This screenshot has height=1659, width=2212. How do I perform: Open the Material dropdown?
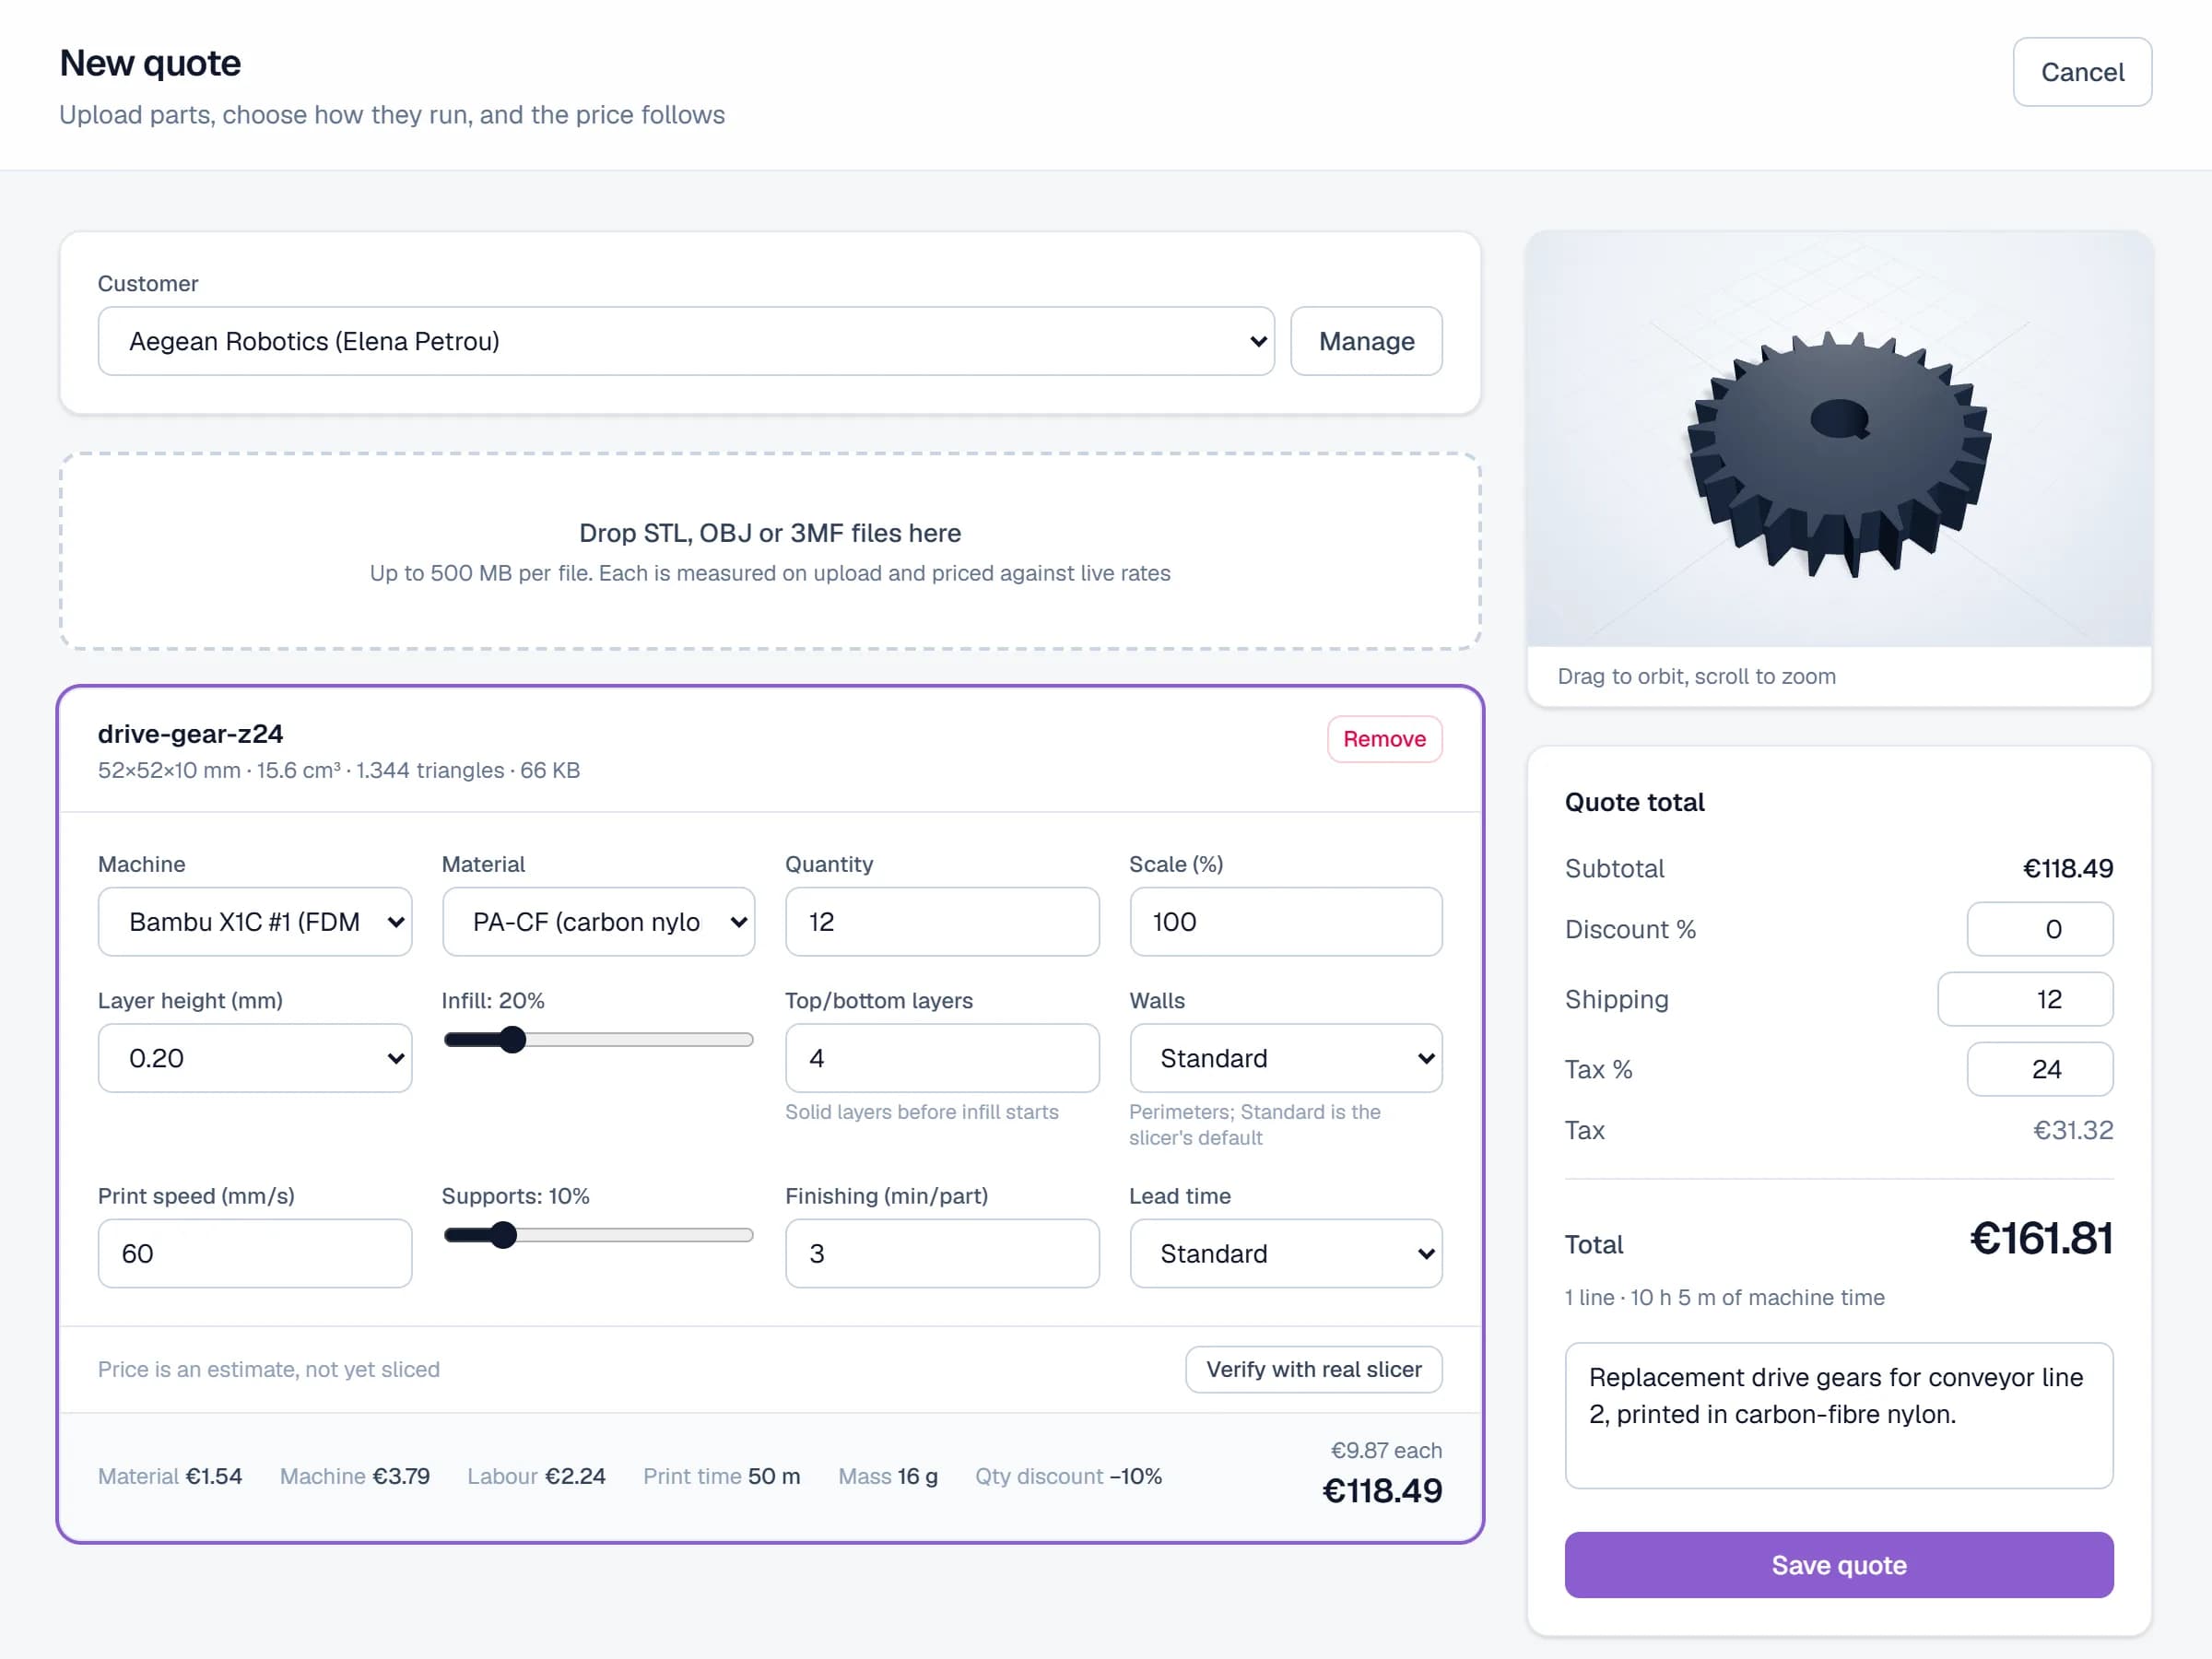[x=598, y=922]
